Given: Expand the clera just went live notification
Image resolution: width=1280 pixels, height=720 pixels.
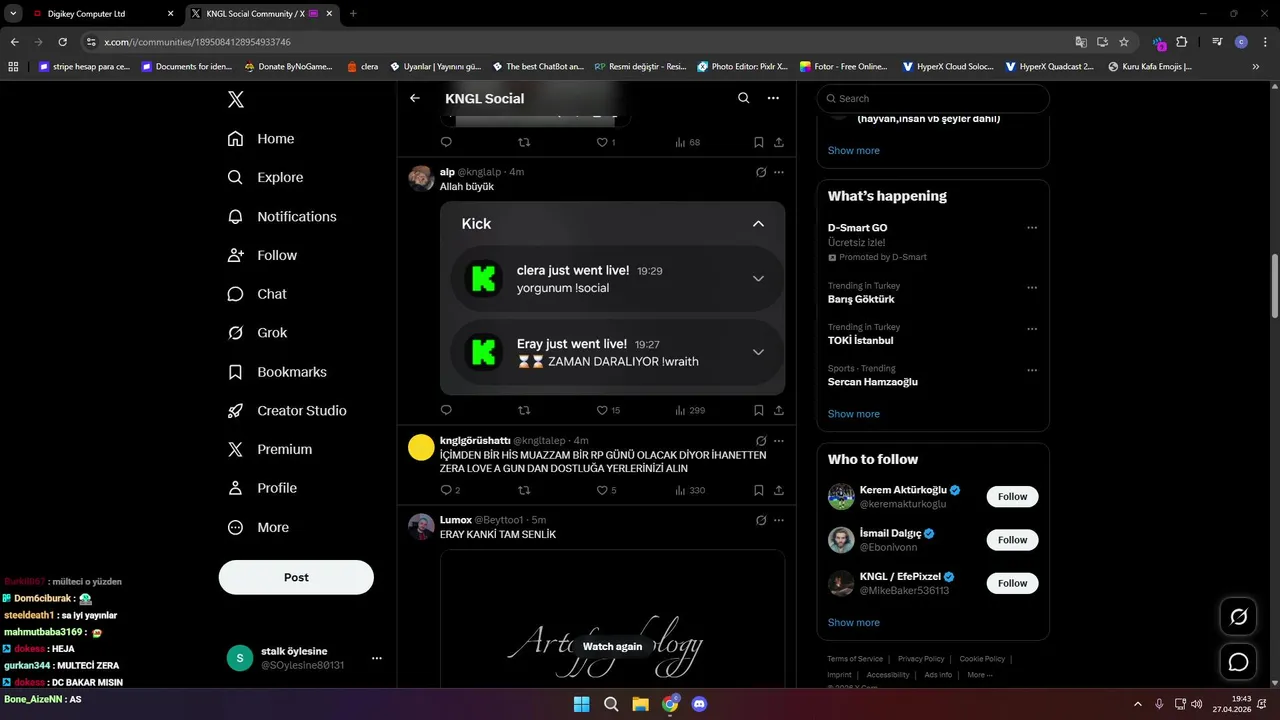Looking at the screenshot, I should [758, 278].
